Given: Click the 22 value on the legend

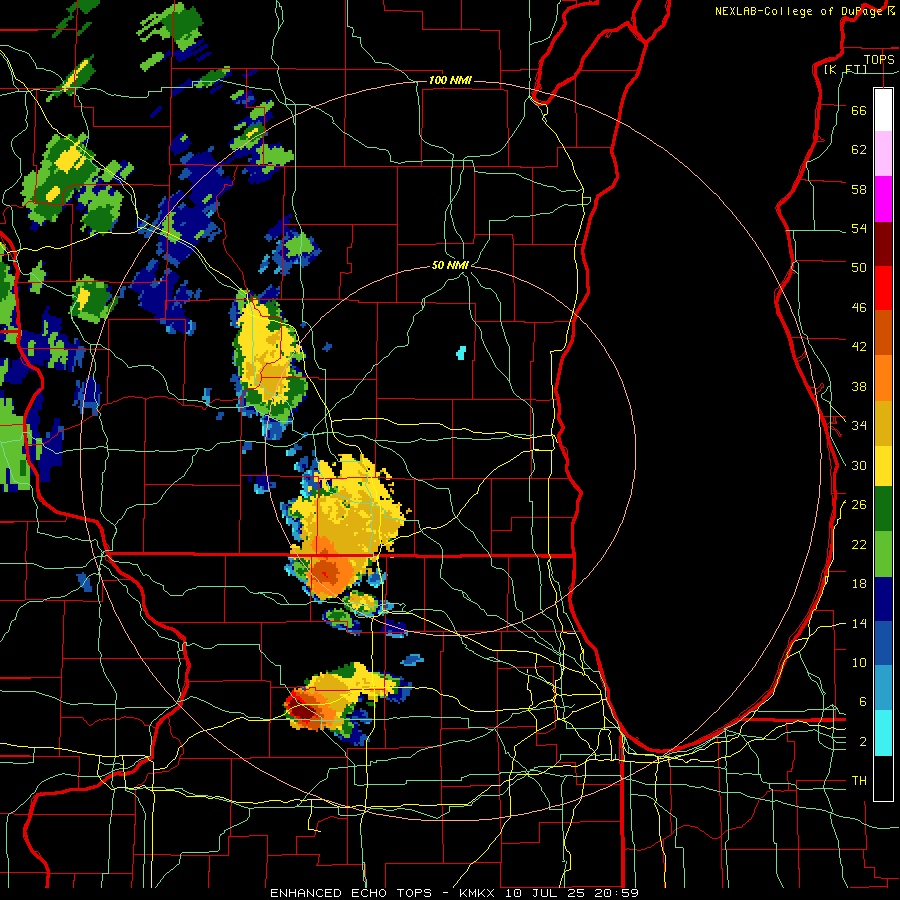Looking at the screenshot, I should click(859, 544).
